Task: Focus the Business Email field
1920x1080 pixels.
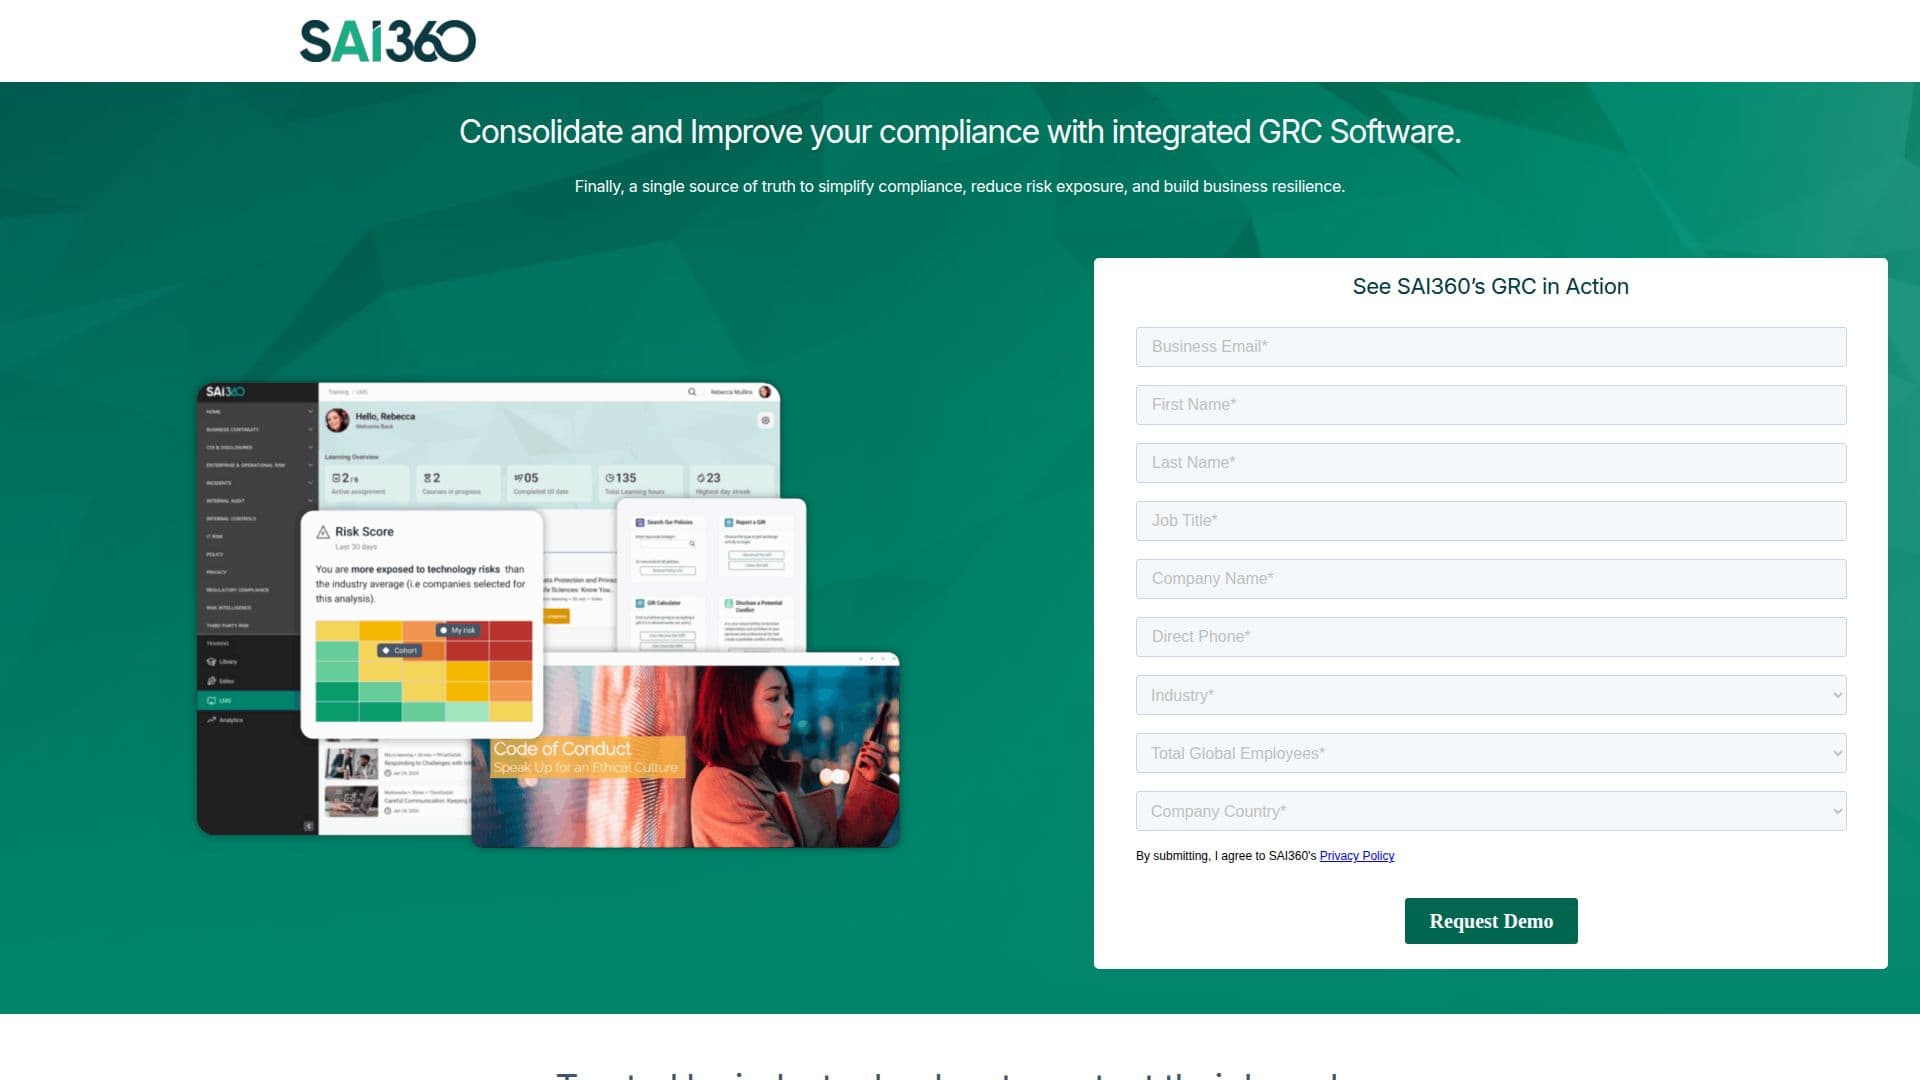Action: 1491,347
